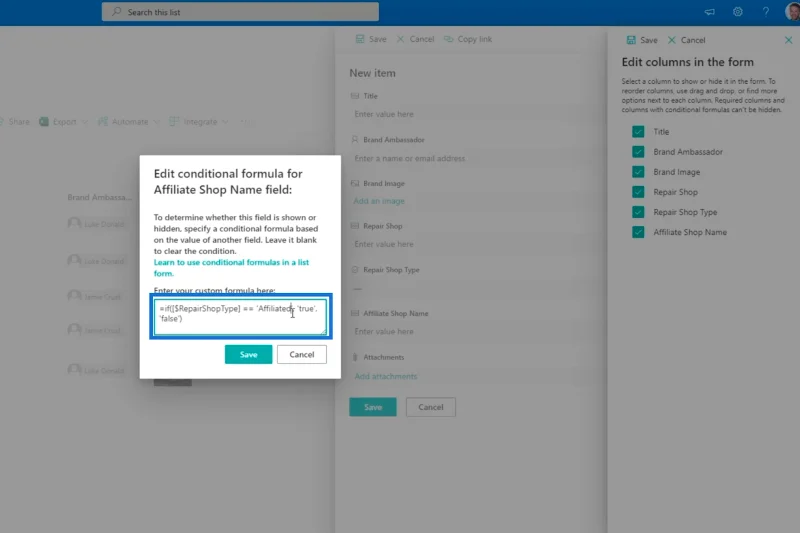Open the megaphone feedback icon

tap(710, 12)
